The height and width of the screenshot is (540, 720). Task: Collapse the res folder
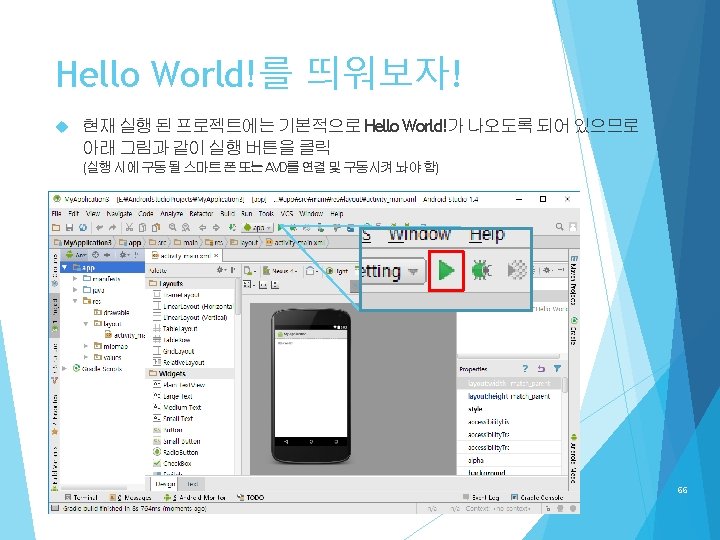(75, 301)
